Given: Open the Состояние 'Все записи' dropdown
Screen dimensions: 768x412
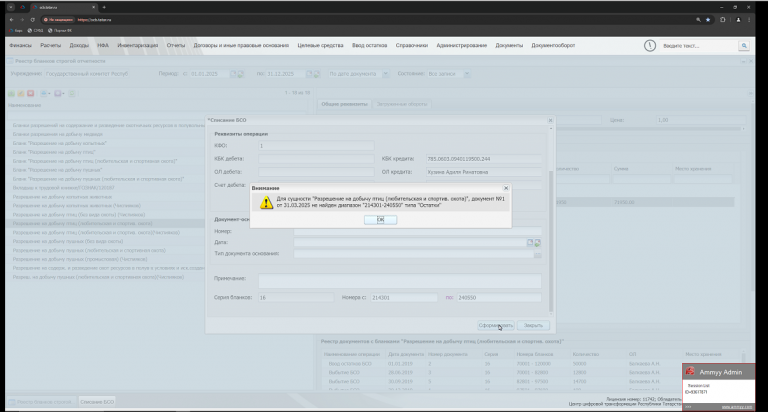Looking at the screenshot, I should (x=467, y=74).
